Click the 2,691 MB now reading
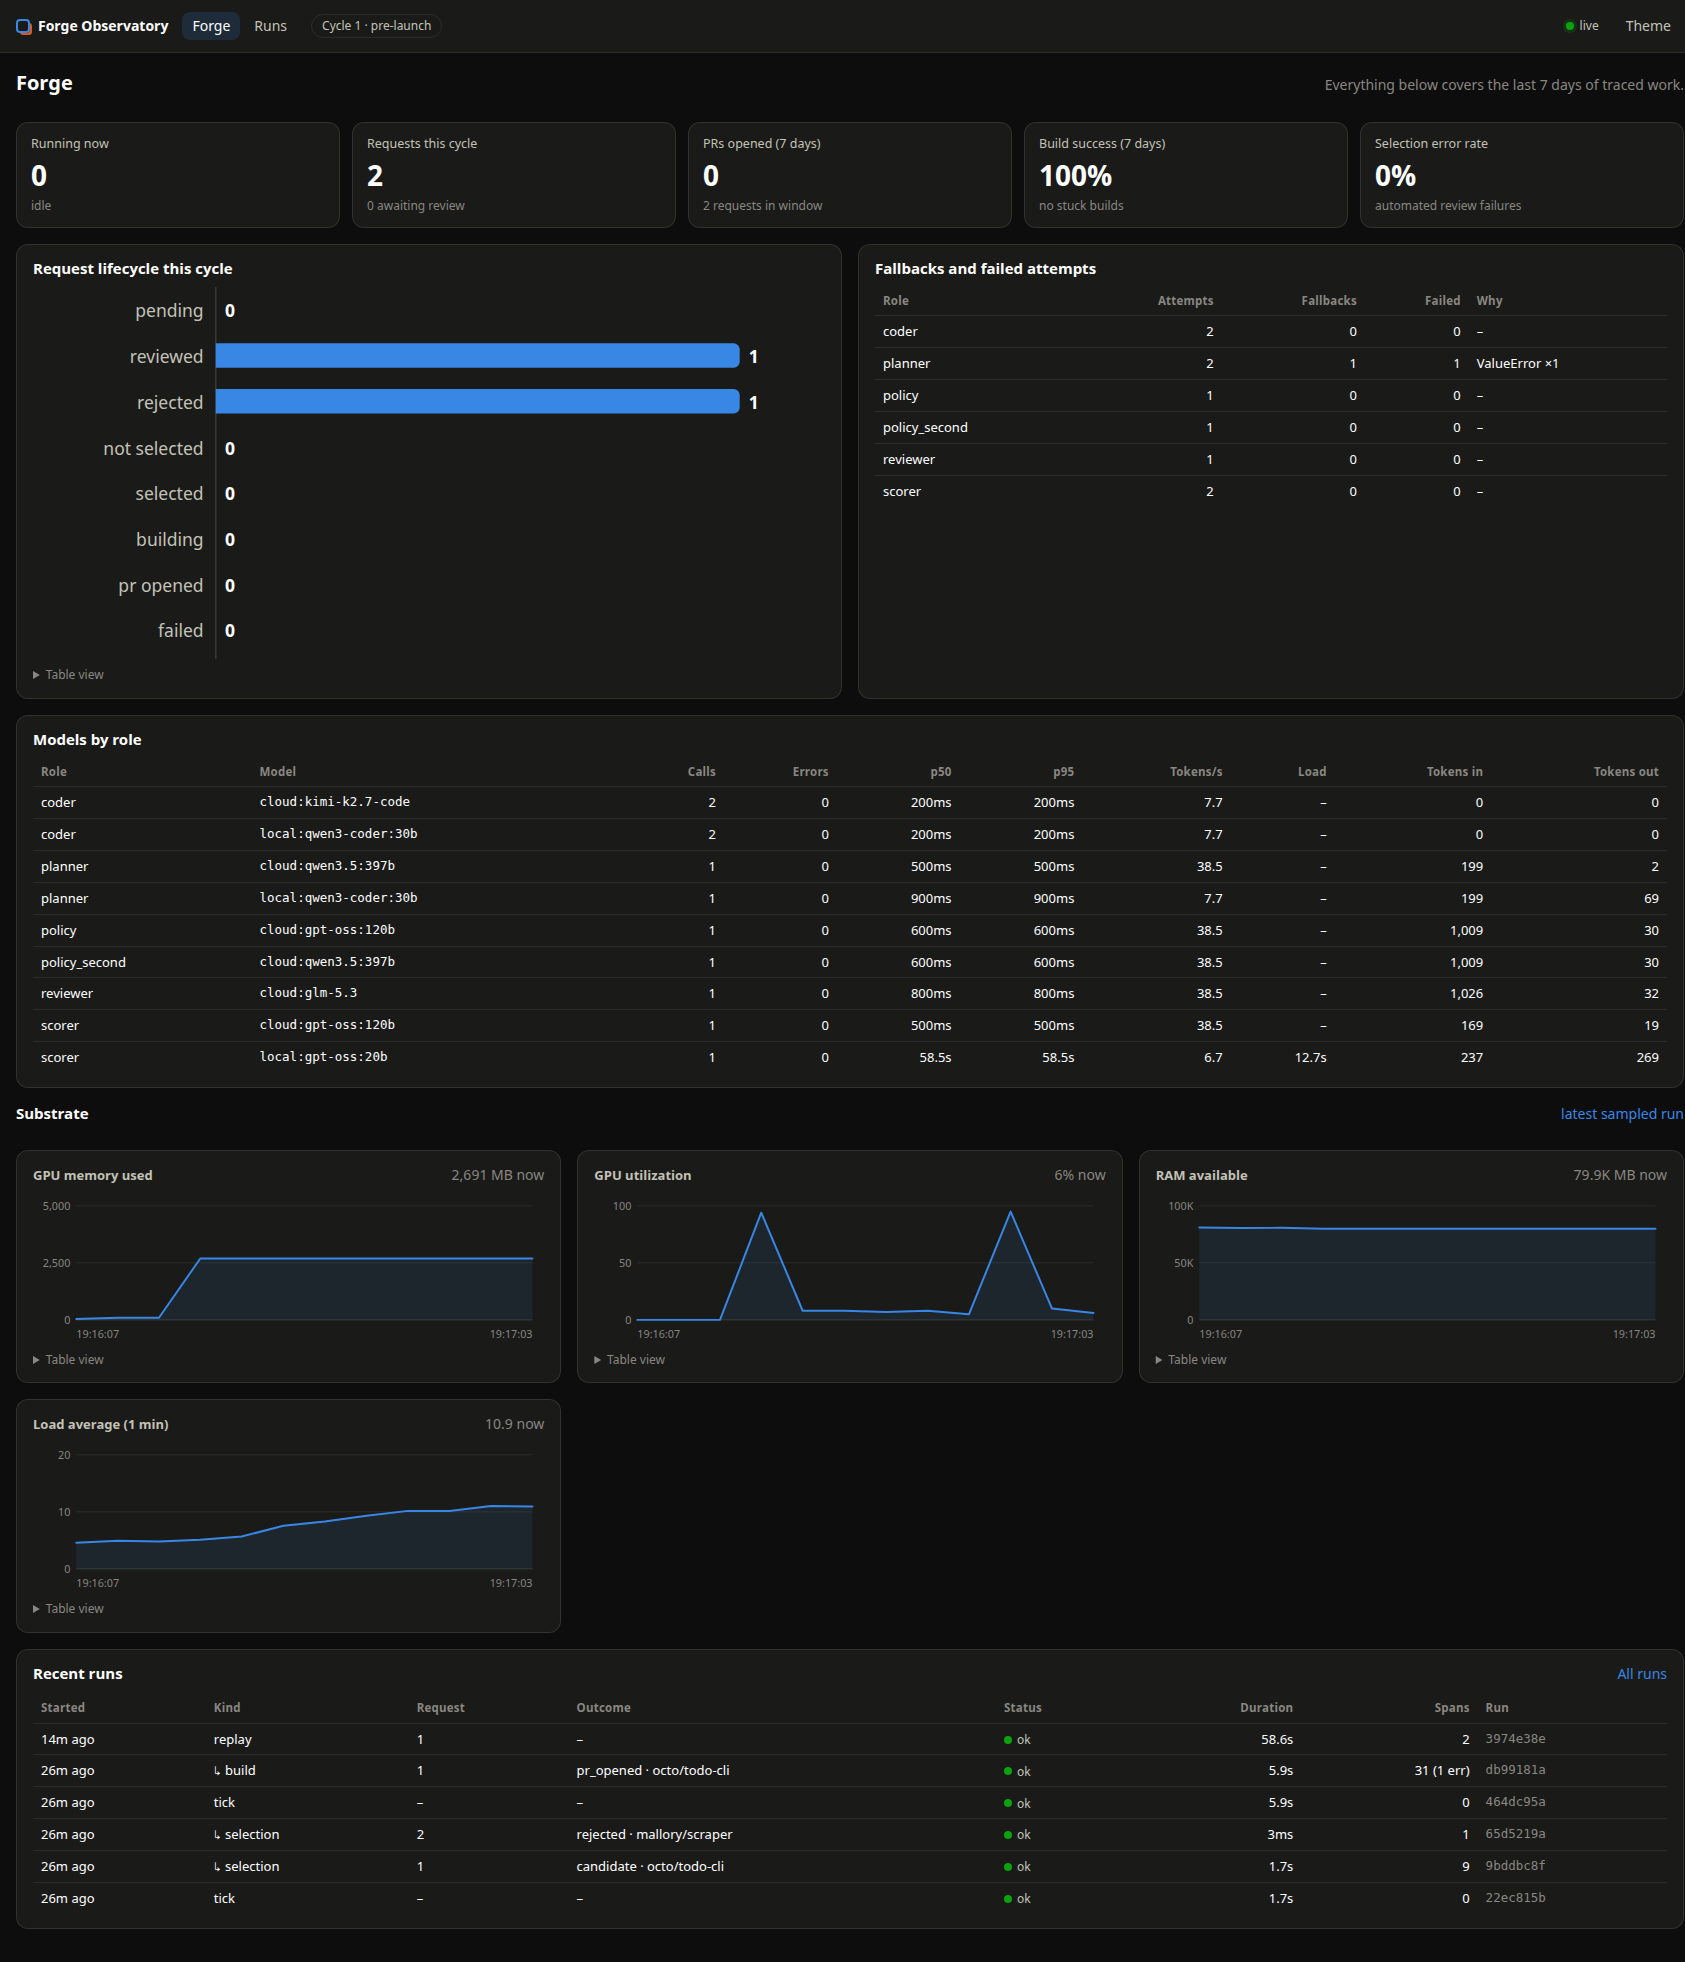This screenshot has height=1962, width=1685. point(497,1175)
